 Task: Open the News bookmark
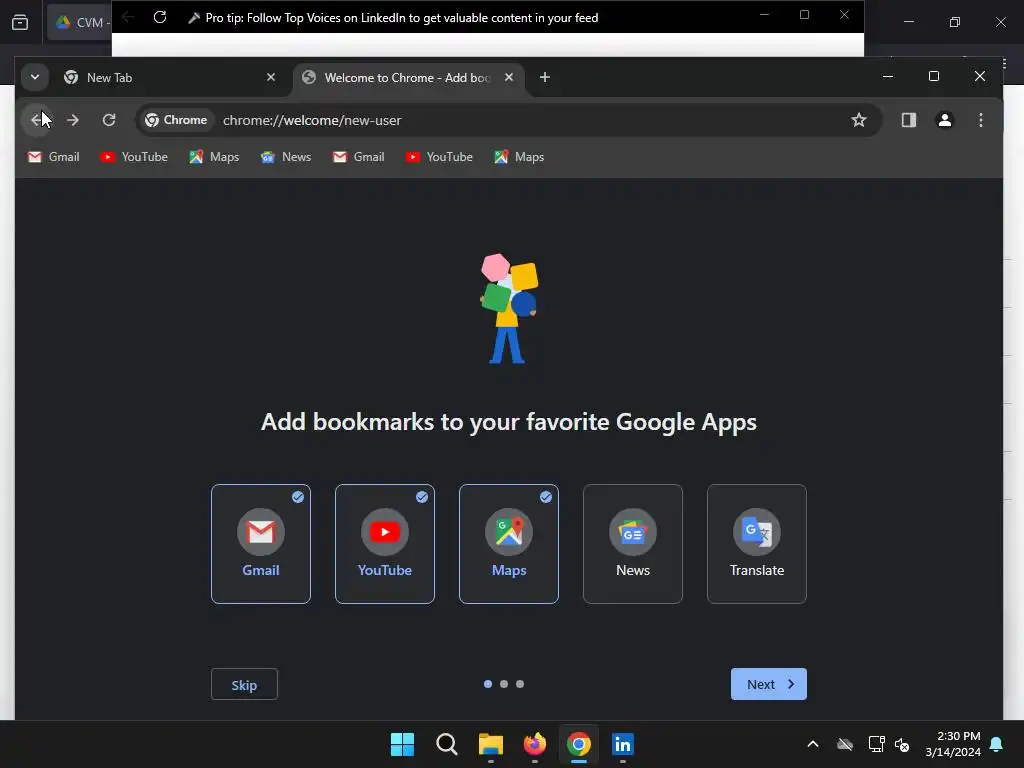[286, 157]
